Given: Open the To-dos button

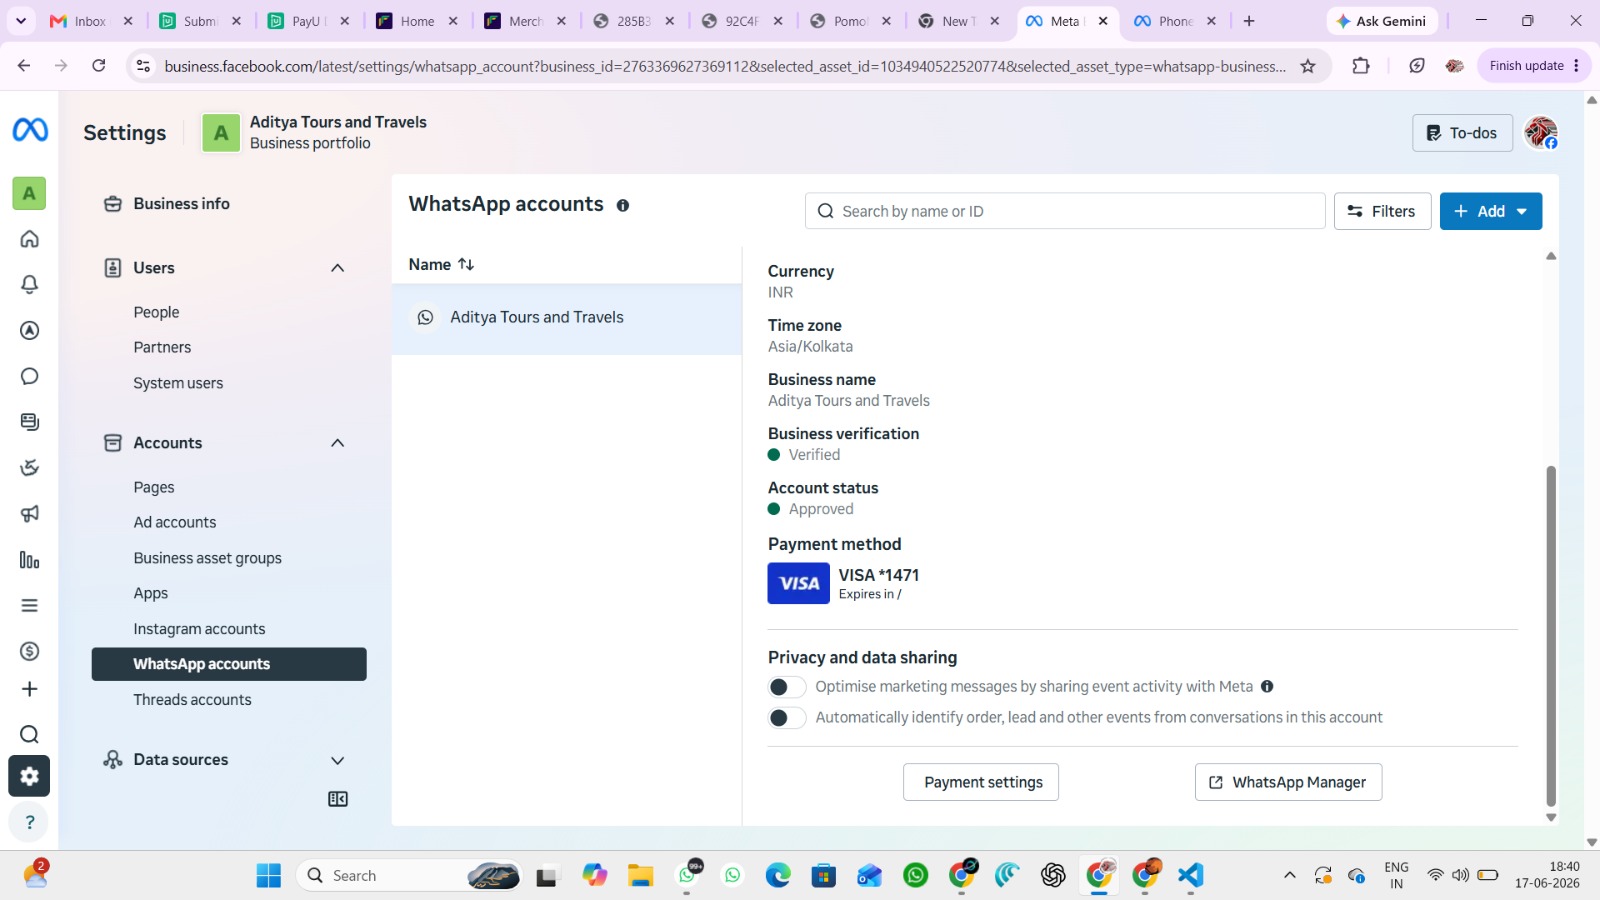Looking at the screenshot, I should point(1461,133).
